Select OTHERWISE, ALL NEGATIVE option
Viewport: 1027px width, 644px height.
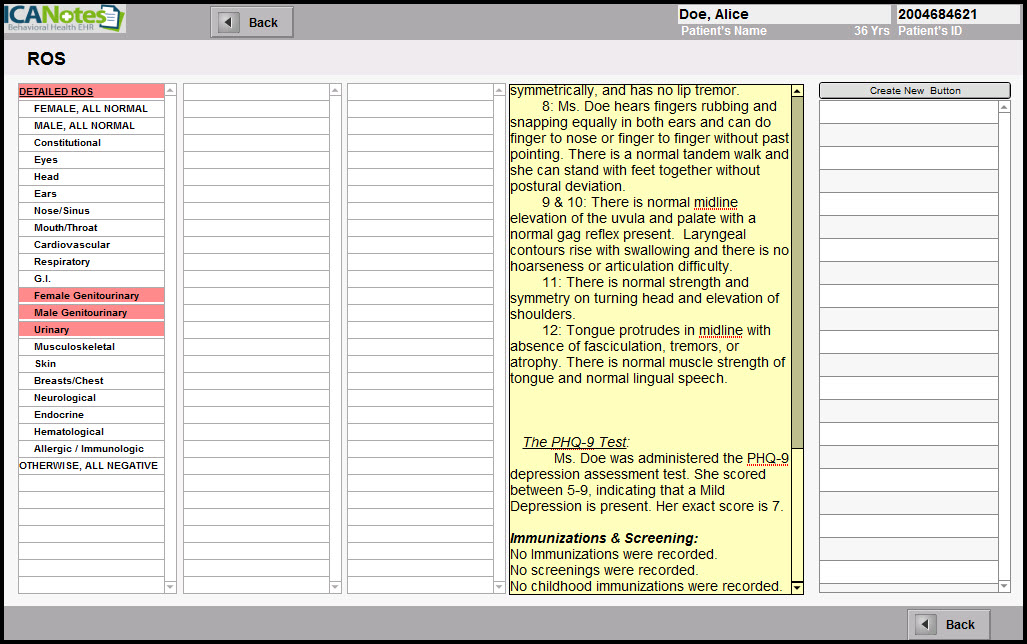(88, 466)
